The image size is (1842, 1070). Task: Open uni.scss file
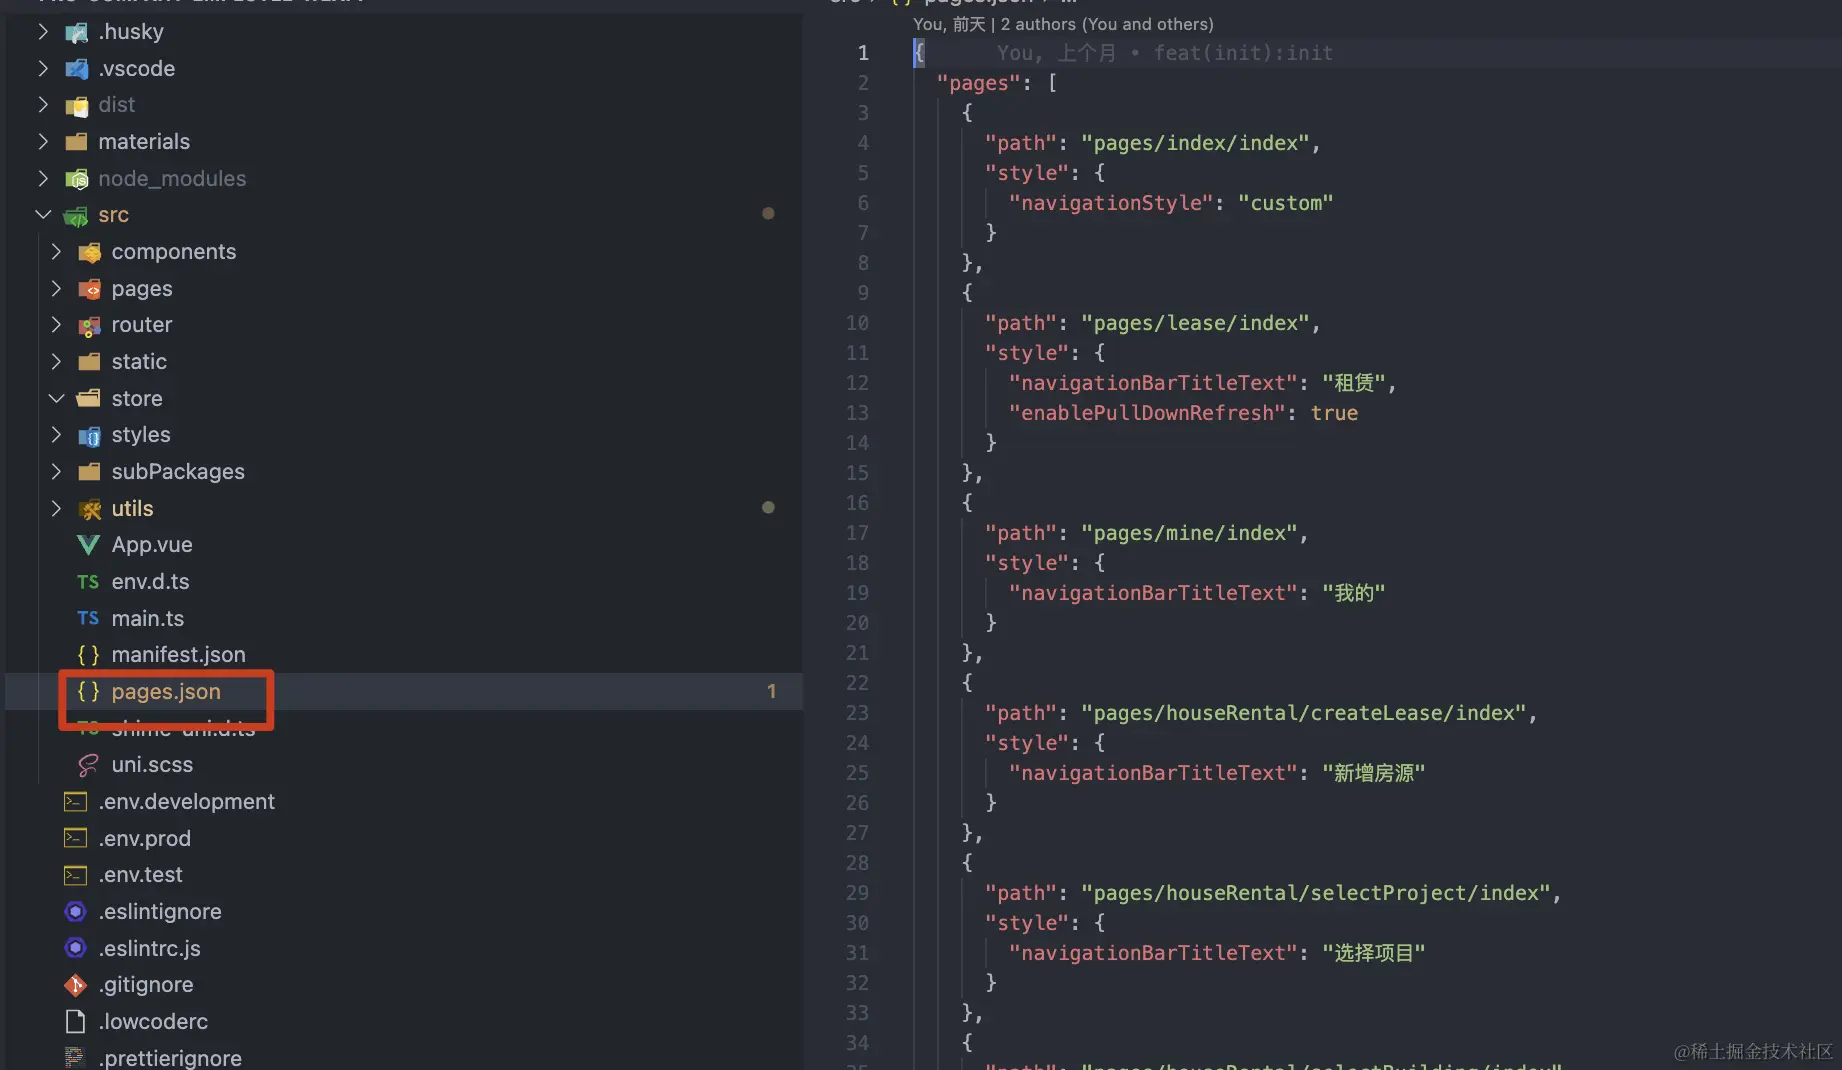pyautogui.click(x=152, y=765)
